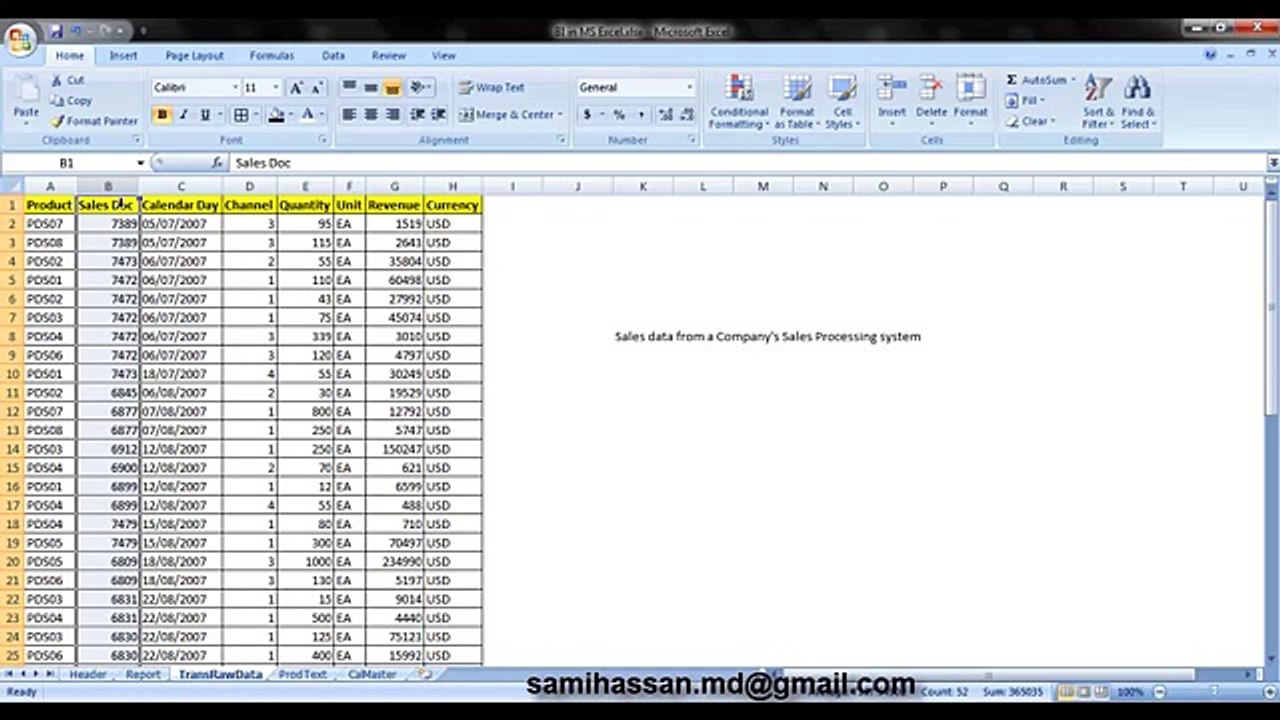Increase font size with Grow Font

(x=296, y=88)
